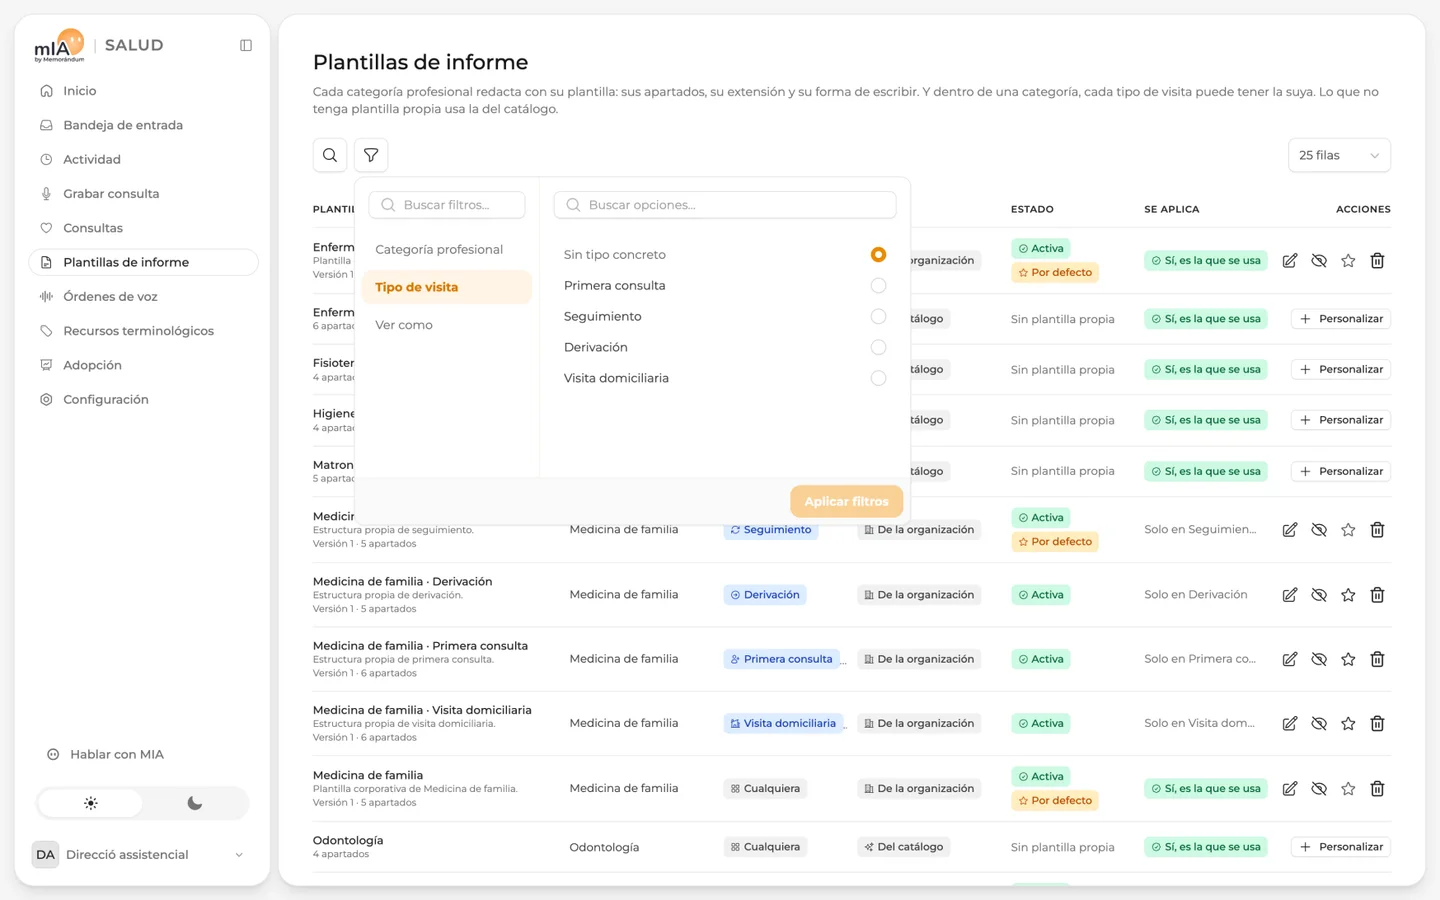The width and height of the screenshot is (1440, 900).
Task: Edit the Medicina de familia · Derivación template
Action: (1290, 595)
